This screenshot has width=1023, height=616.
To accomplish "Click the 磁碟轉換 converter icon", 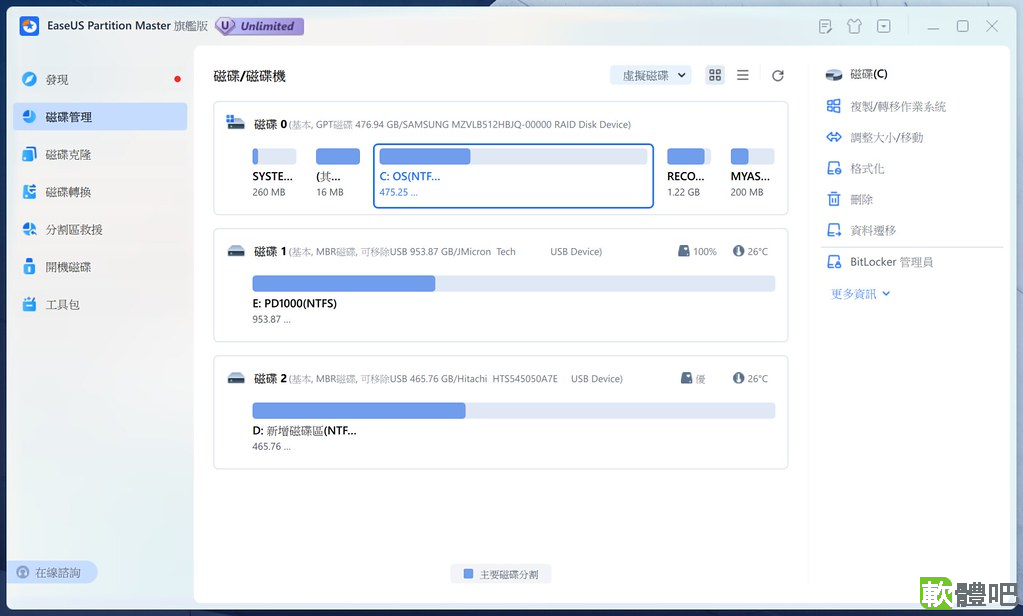I will (29, 192).
